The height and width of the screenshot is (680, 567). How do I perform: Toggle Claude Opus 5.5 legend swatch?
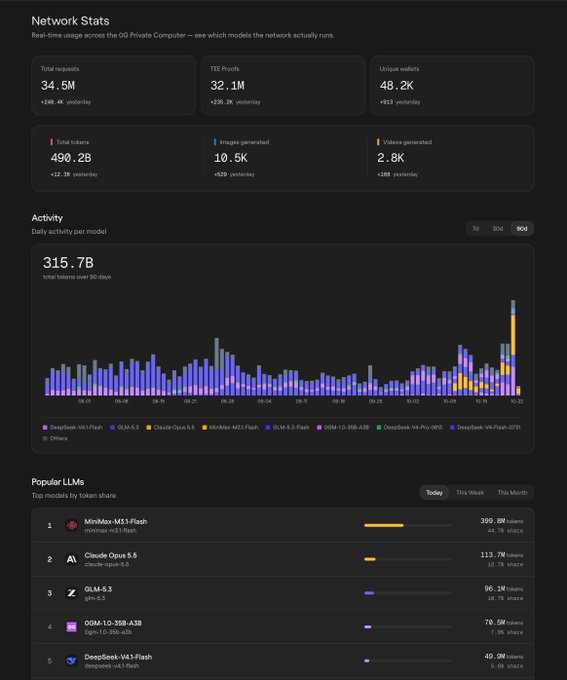tap(149, 428)
